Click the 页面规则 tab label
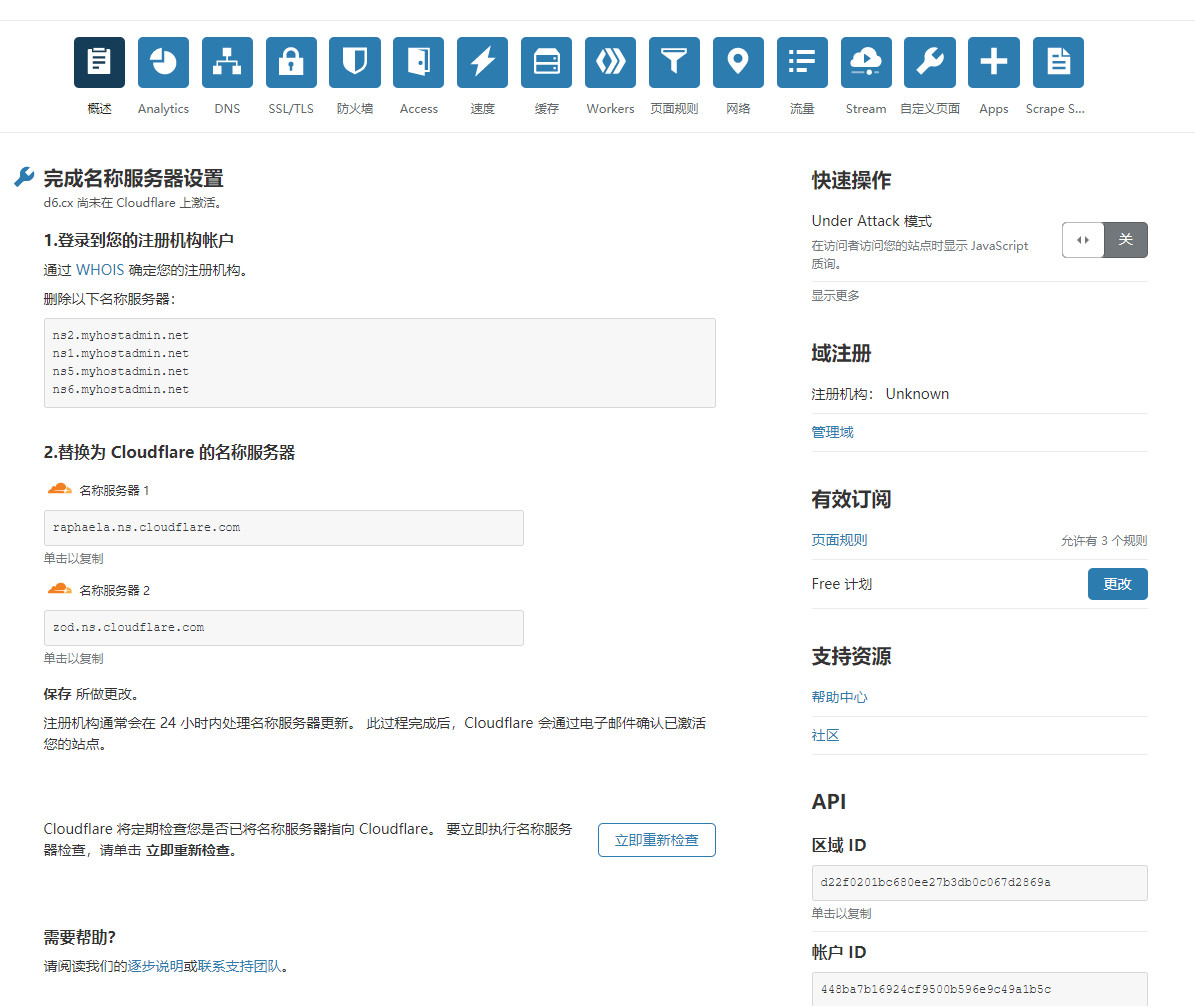1195x1006 pixels. tap(674, 109)
